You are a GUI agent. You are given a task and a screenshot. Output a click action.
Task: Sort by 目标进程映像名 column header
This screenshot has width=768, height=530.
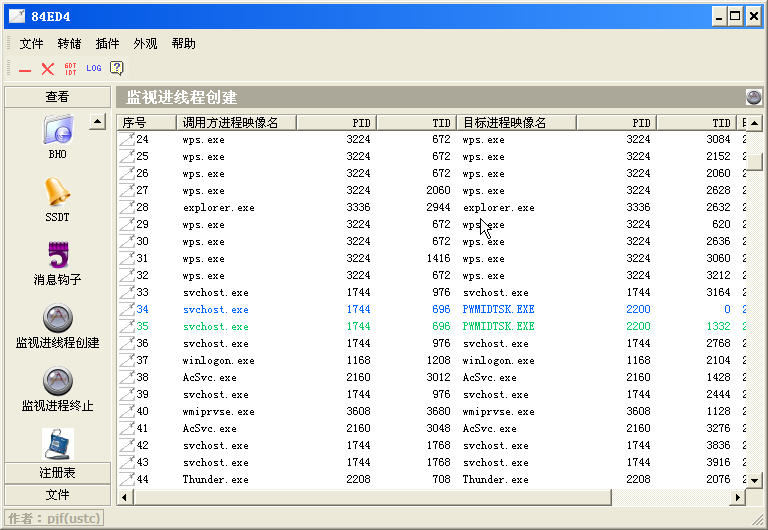click(517, 122)
